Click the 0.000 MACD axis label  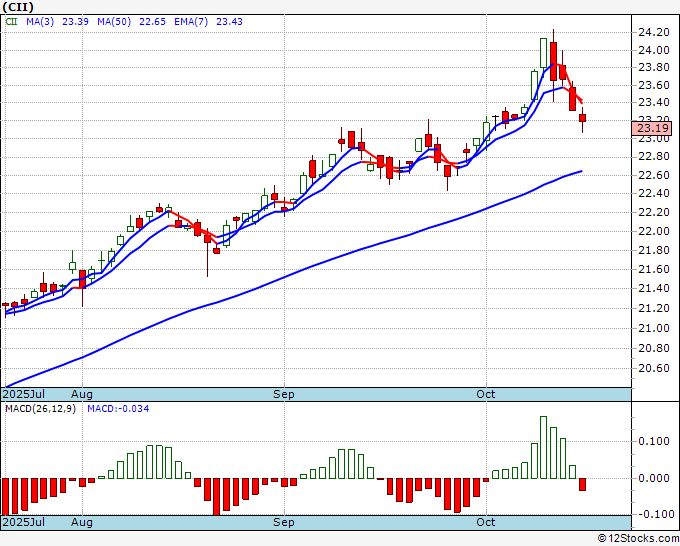(x=654, y=478)
